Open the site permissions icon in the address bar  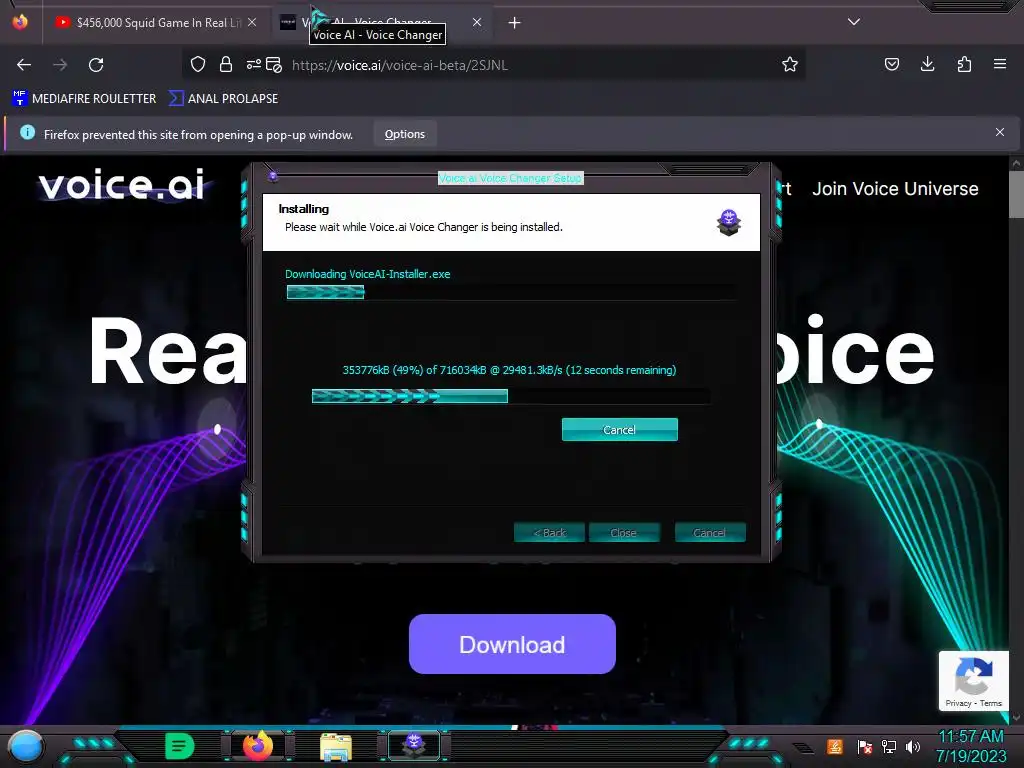[253, 64]
